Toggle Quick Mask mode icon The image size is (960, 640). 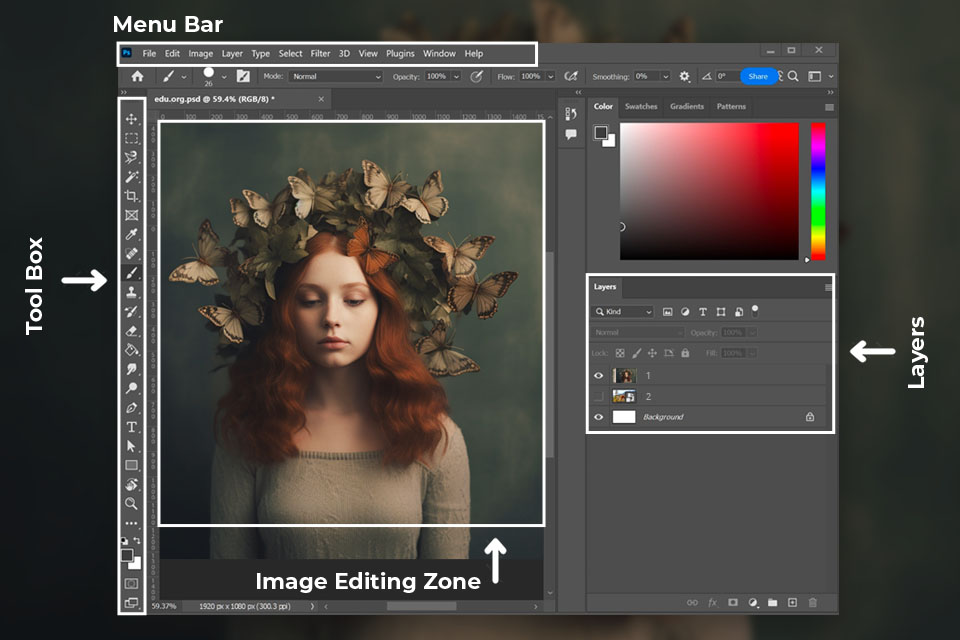(131, 584)
